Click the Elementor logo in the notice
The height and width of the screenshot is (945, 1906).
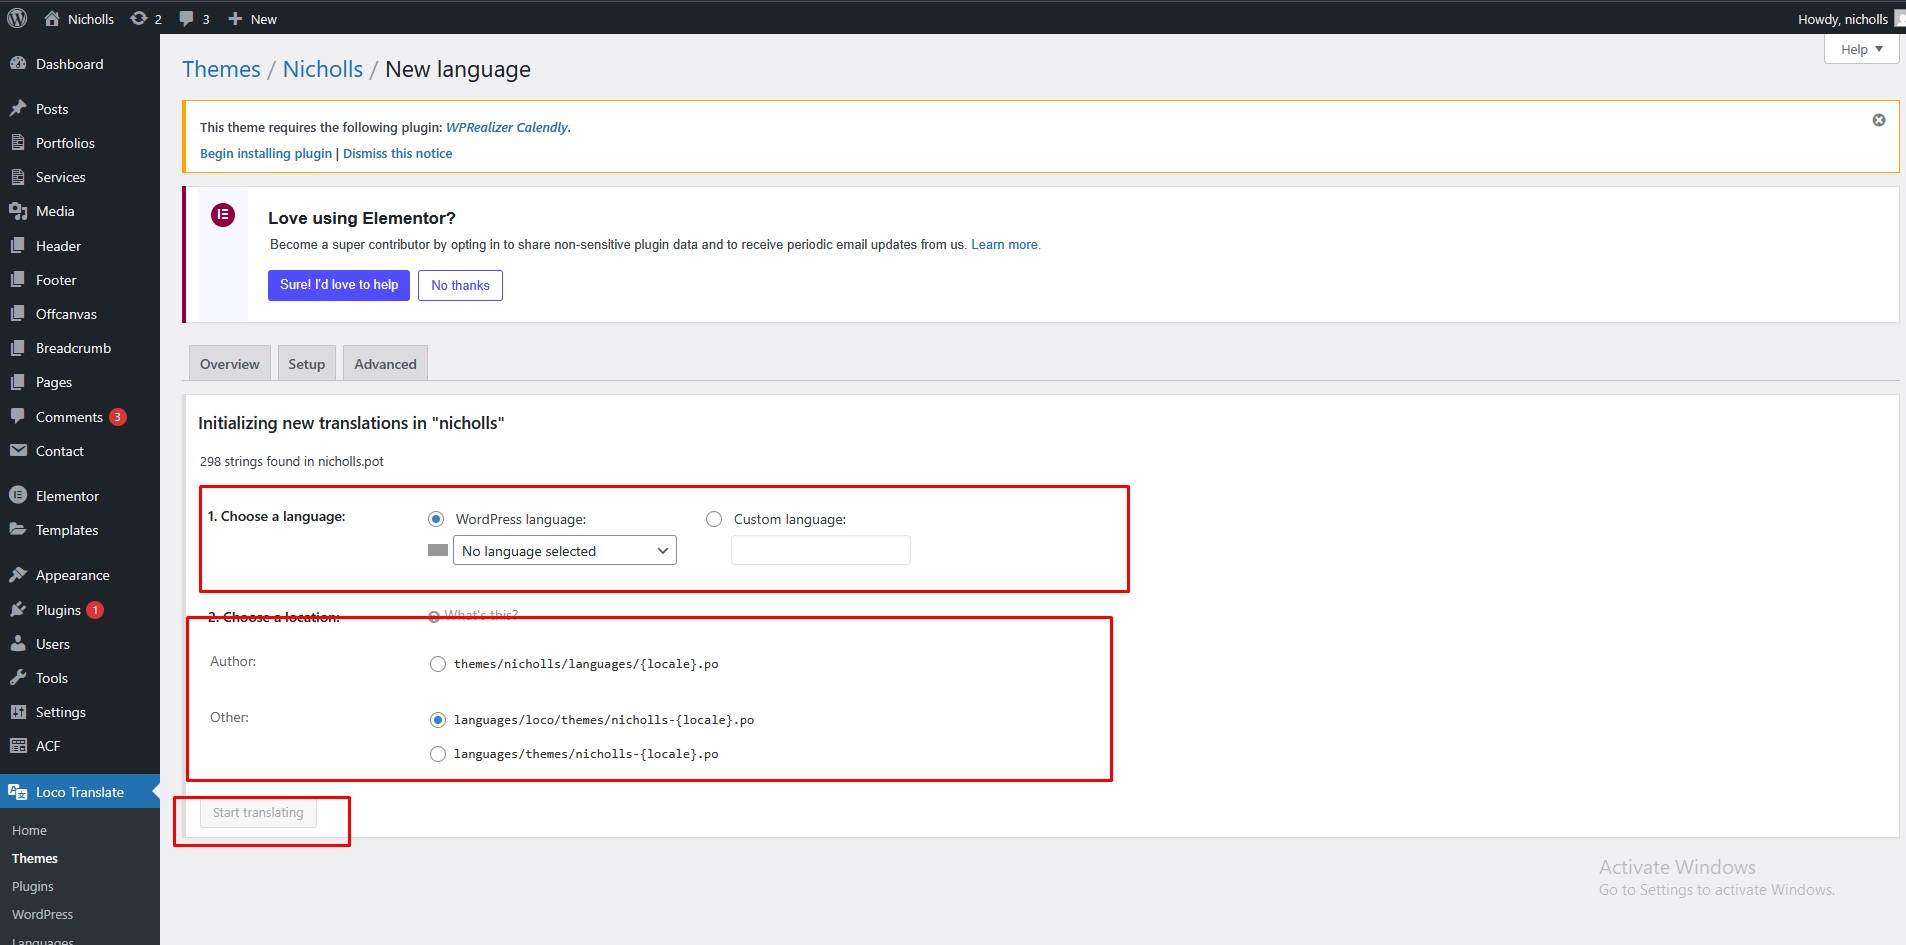223,214
